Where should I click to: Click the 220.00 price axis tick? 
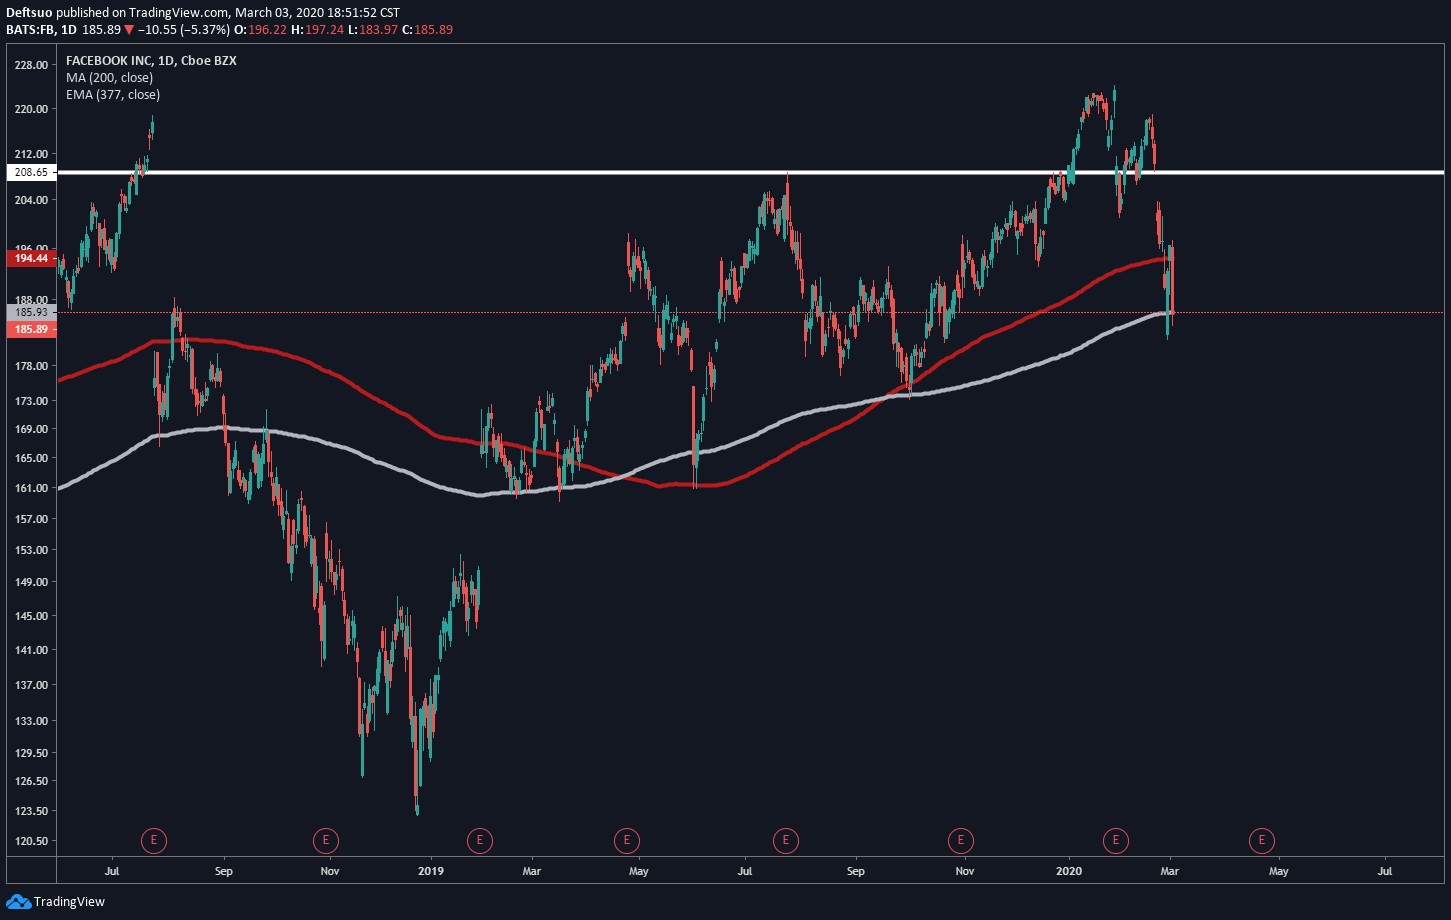point(32,109)
